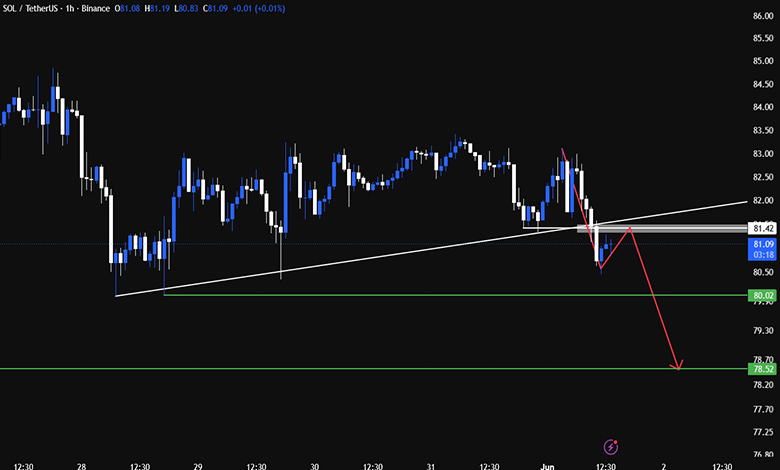Click the Jun date label on time axis
Image resolution: width=780 pixels, height=470 pixels.
(547, 467)
